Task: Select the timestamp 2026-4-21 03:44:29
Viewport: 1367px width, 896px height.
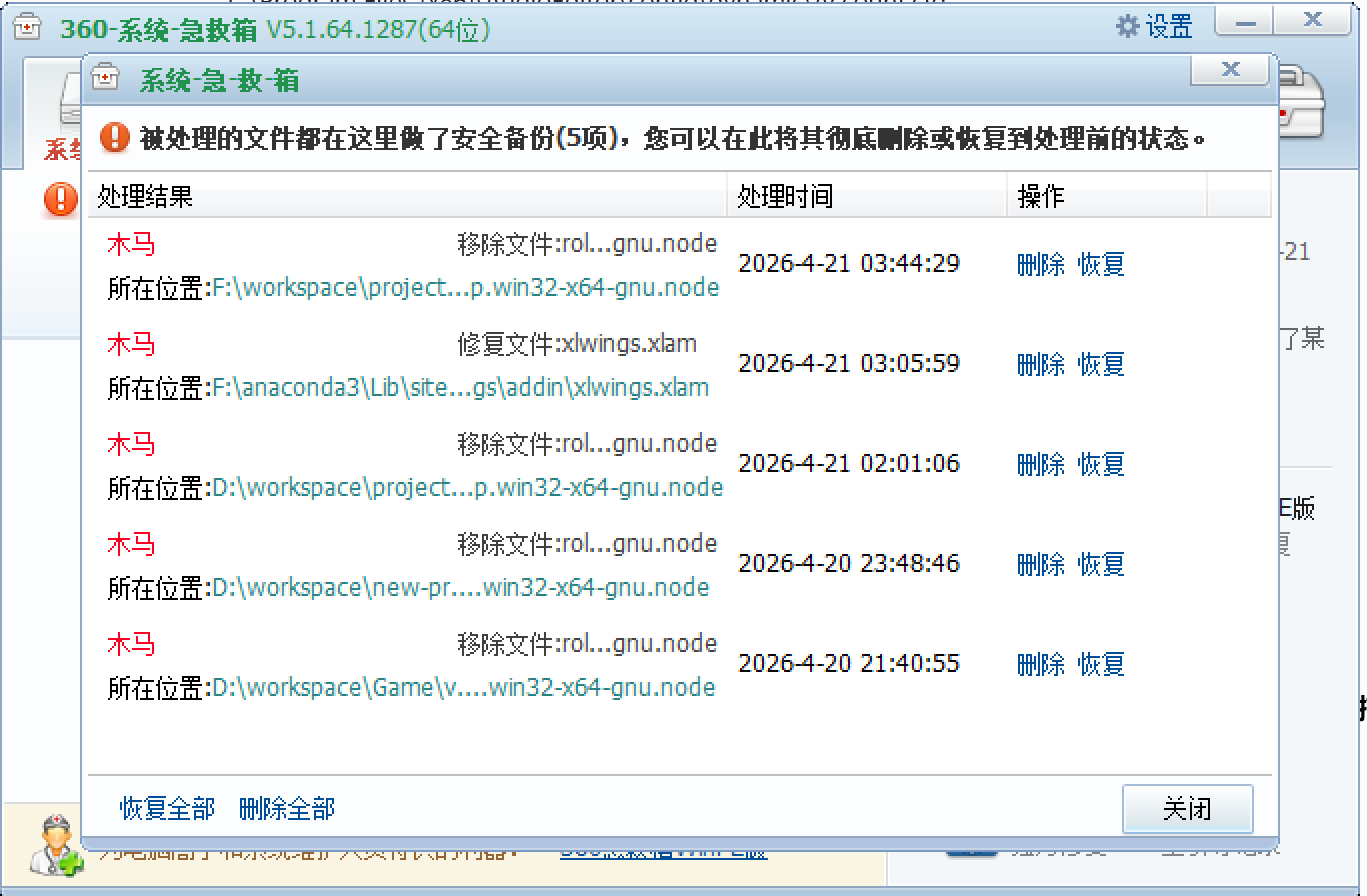Action: pos(849,263)
